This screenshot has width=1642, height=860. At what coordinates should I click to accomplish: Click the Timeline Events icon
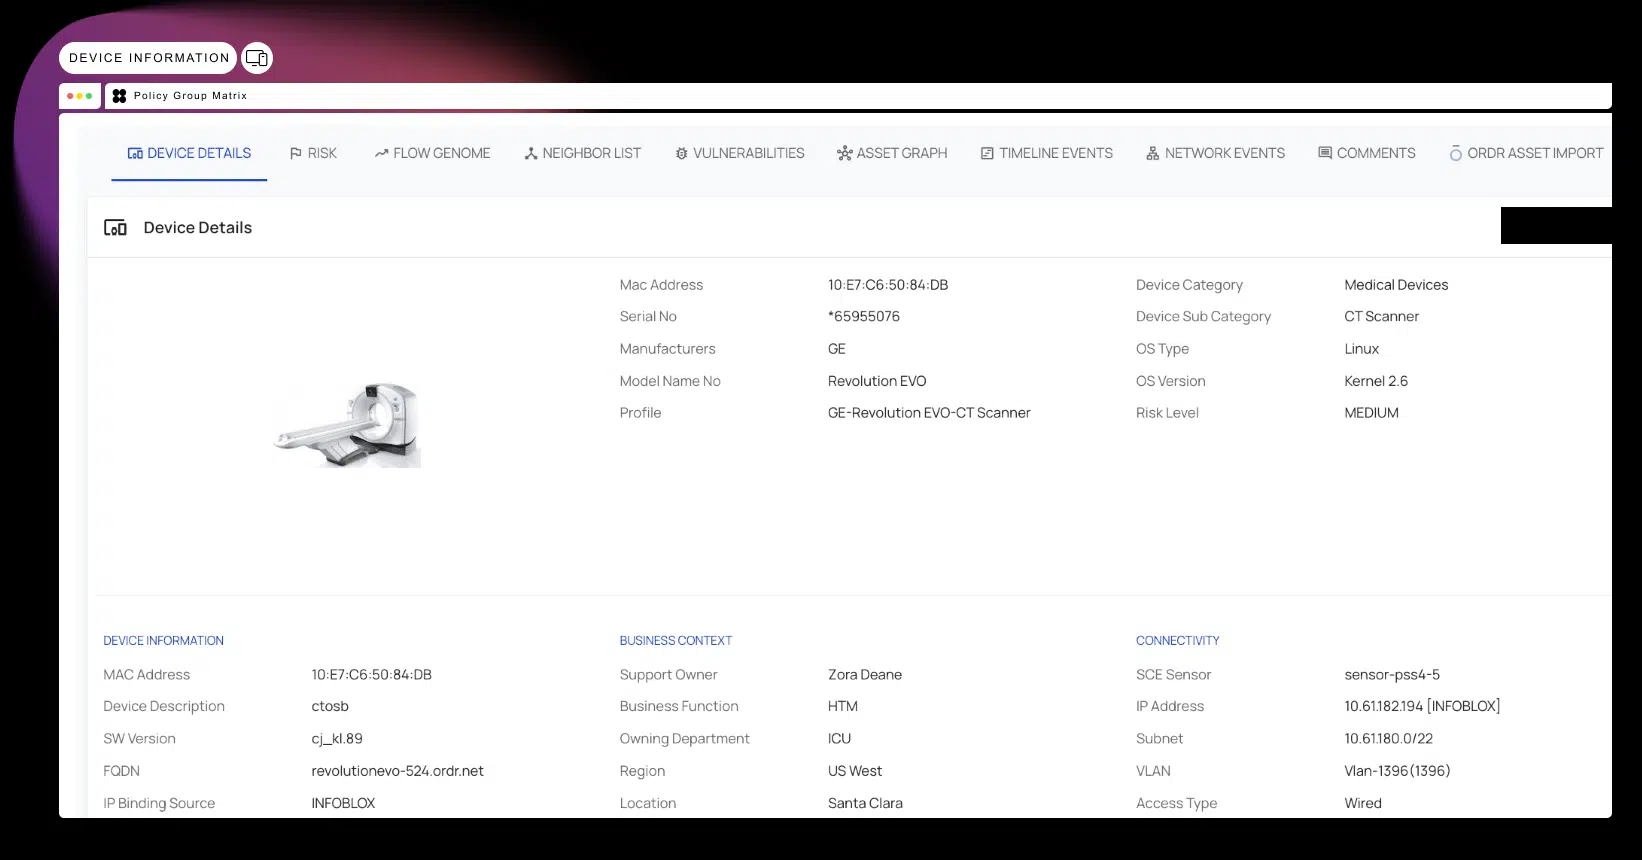tap(987, 153)
